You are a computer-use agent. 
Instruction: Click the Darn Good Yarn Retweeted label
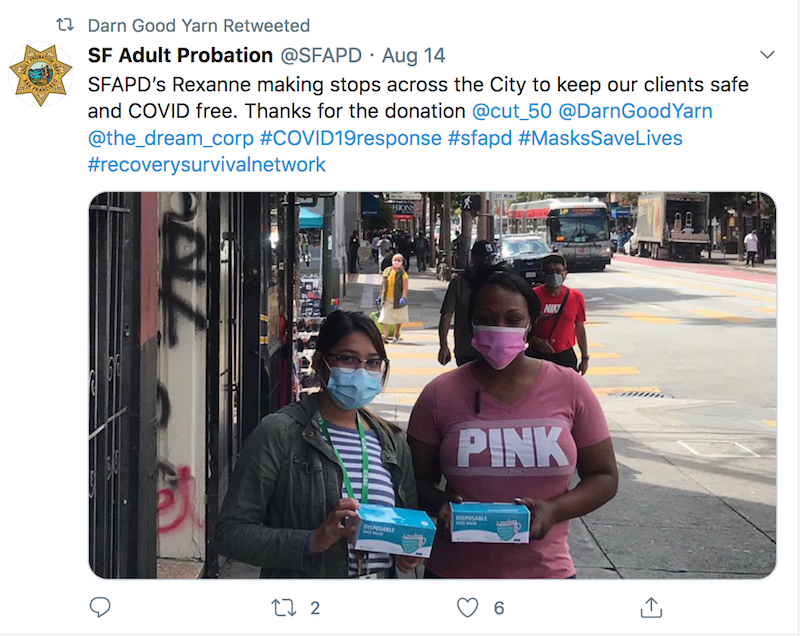point(198,26)
